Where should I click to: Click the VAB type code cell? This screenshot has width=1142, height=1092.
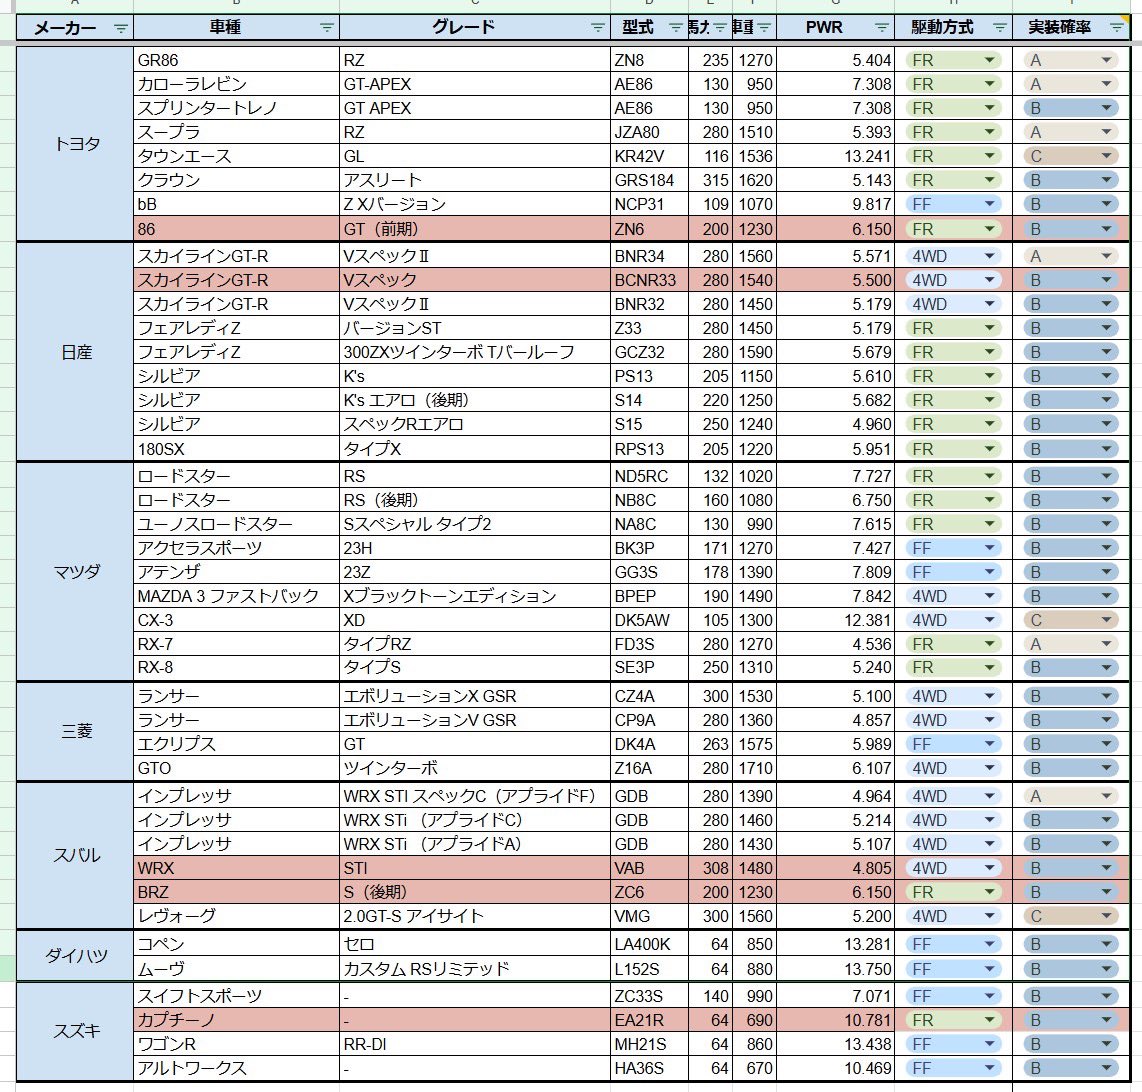point(650,868)
